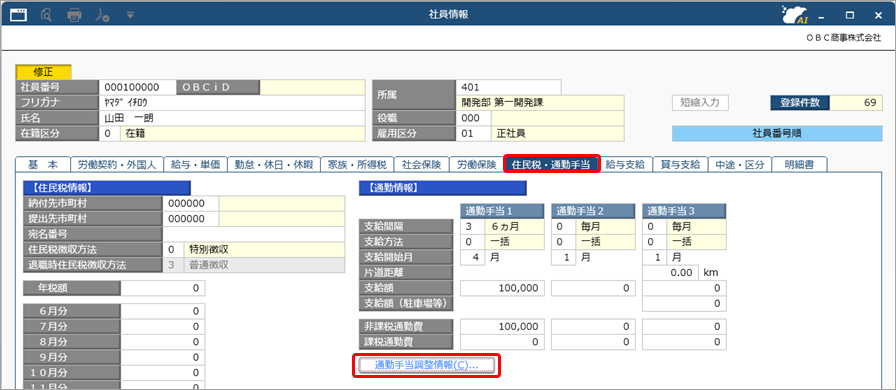
Task: Click the printer icon in title bar
Action: click(75, 15)
